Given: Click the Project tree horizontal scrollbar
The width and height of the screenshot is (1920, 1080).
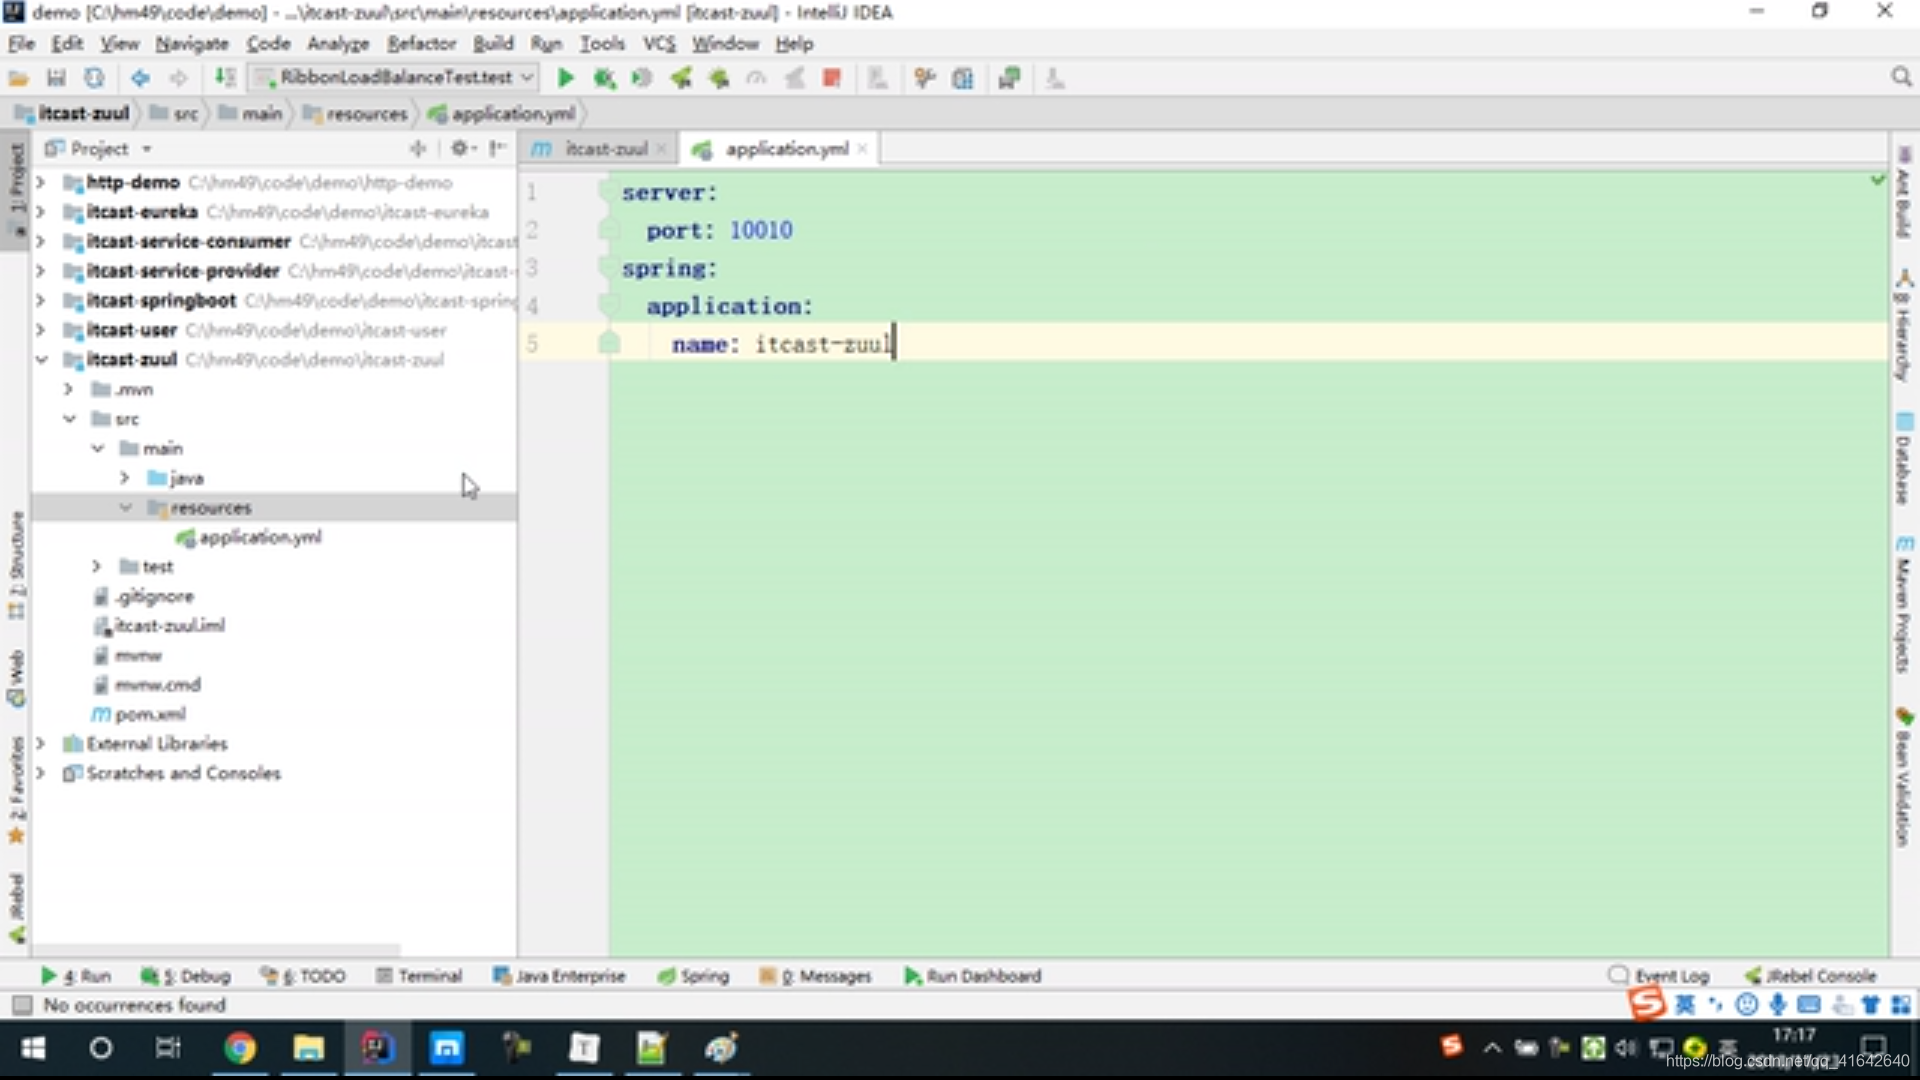Looking at the screenshot, I should point(215,949).
